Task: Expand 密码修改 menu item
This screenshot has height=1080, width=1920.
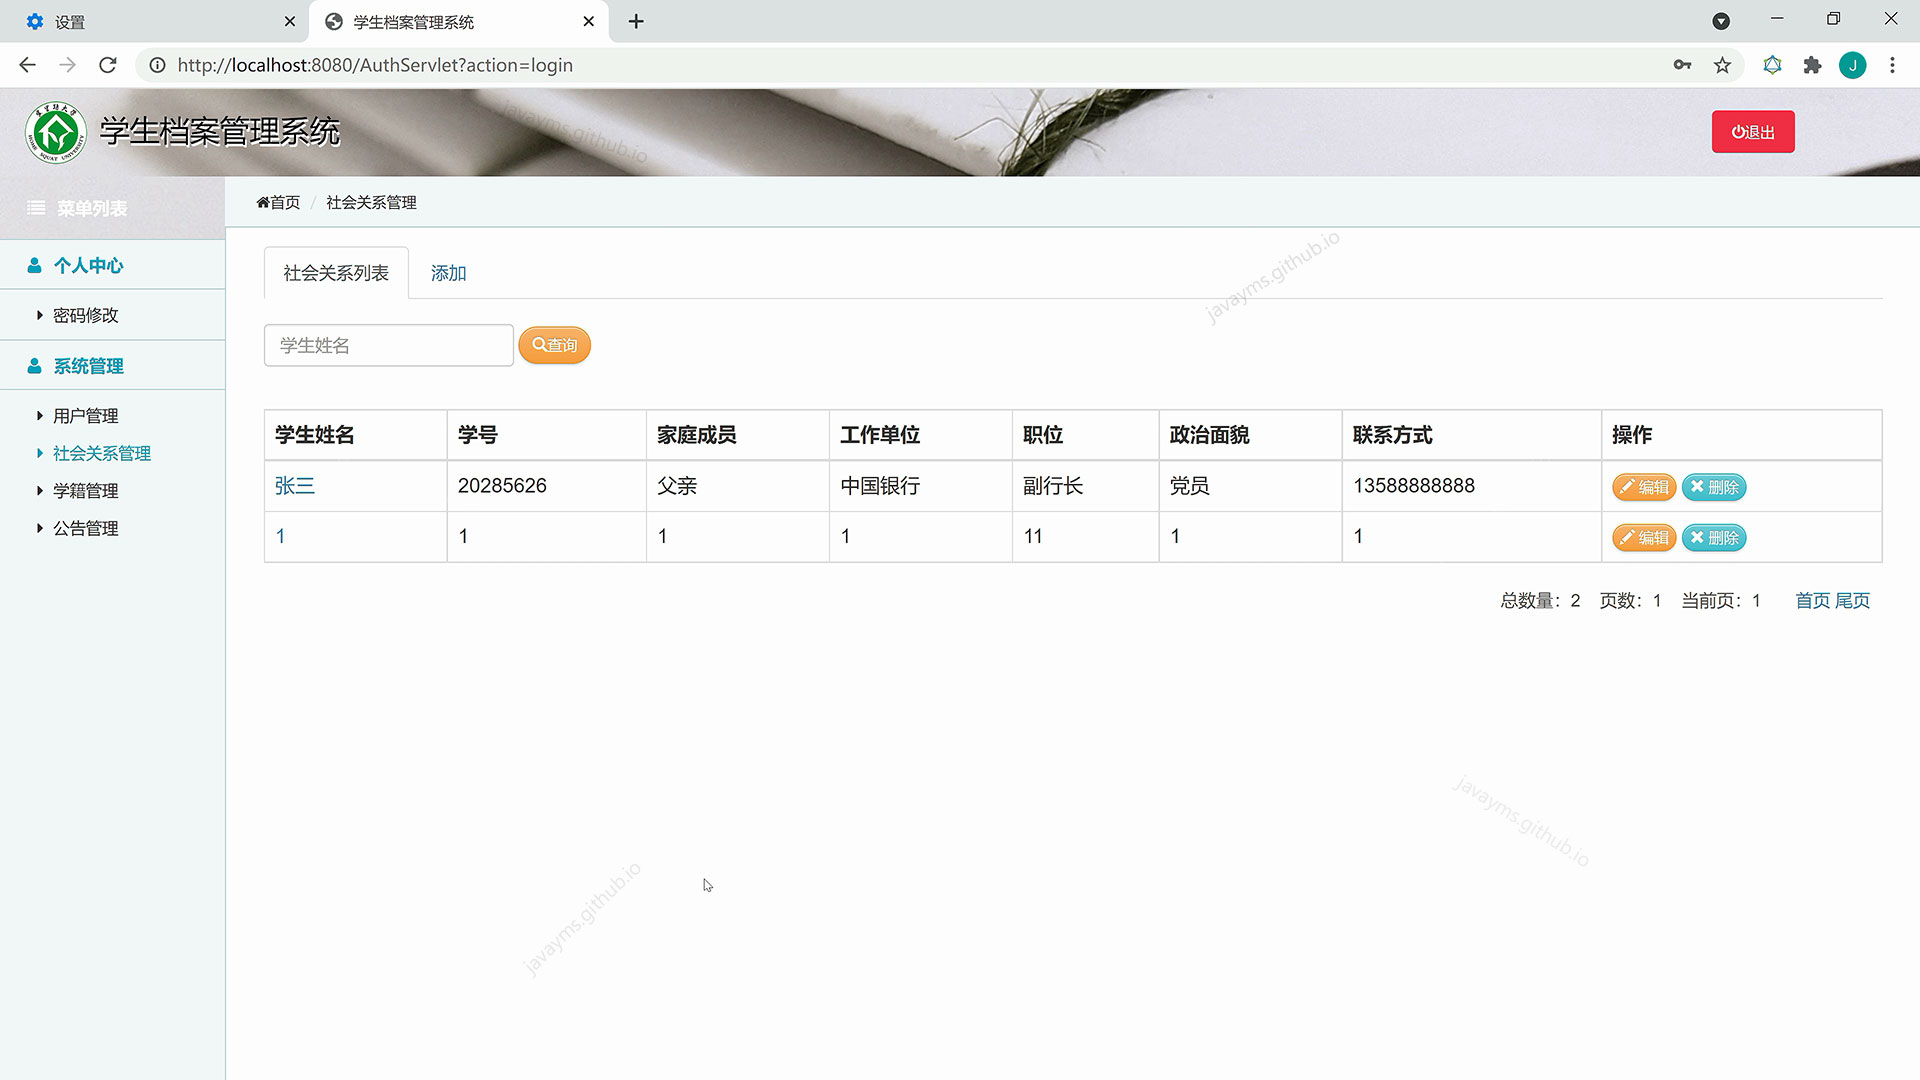Action: coord(85,315)
